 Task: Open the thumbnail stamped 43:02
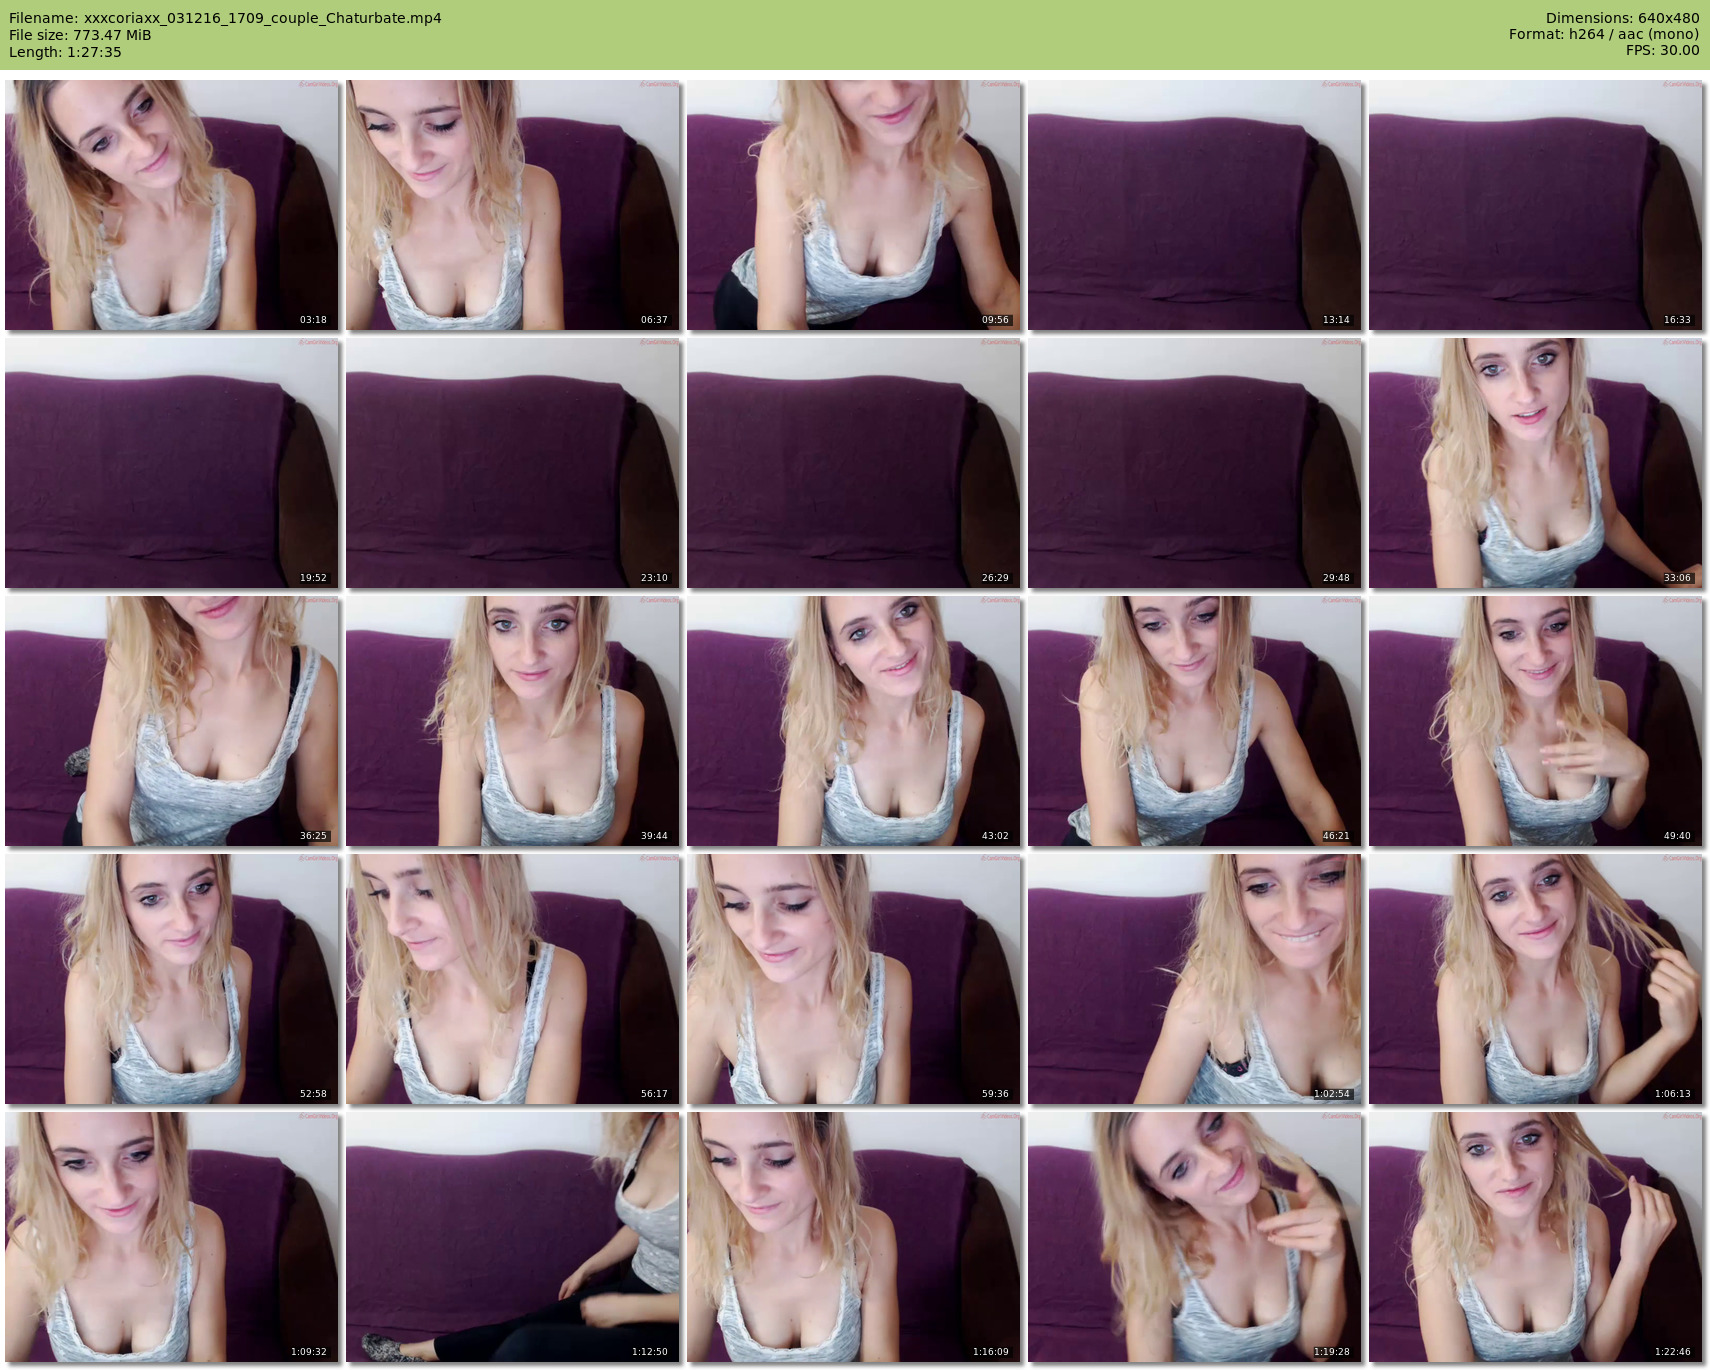[x=854, y=721]
